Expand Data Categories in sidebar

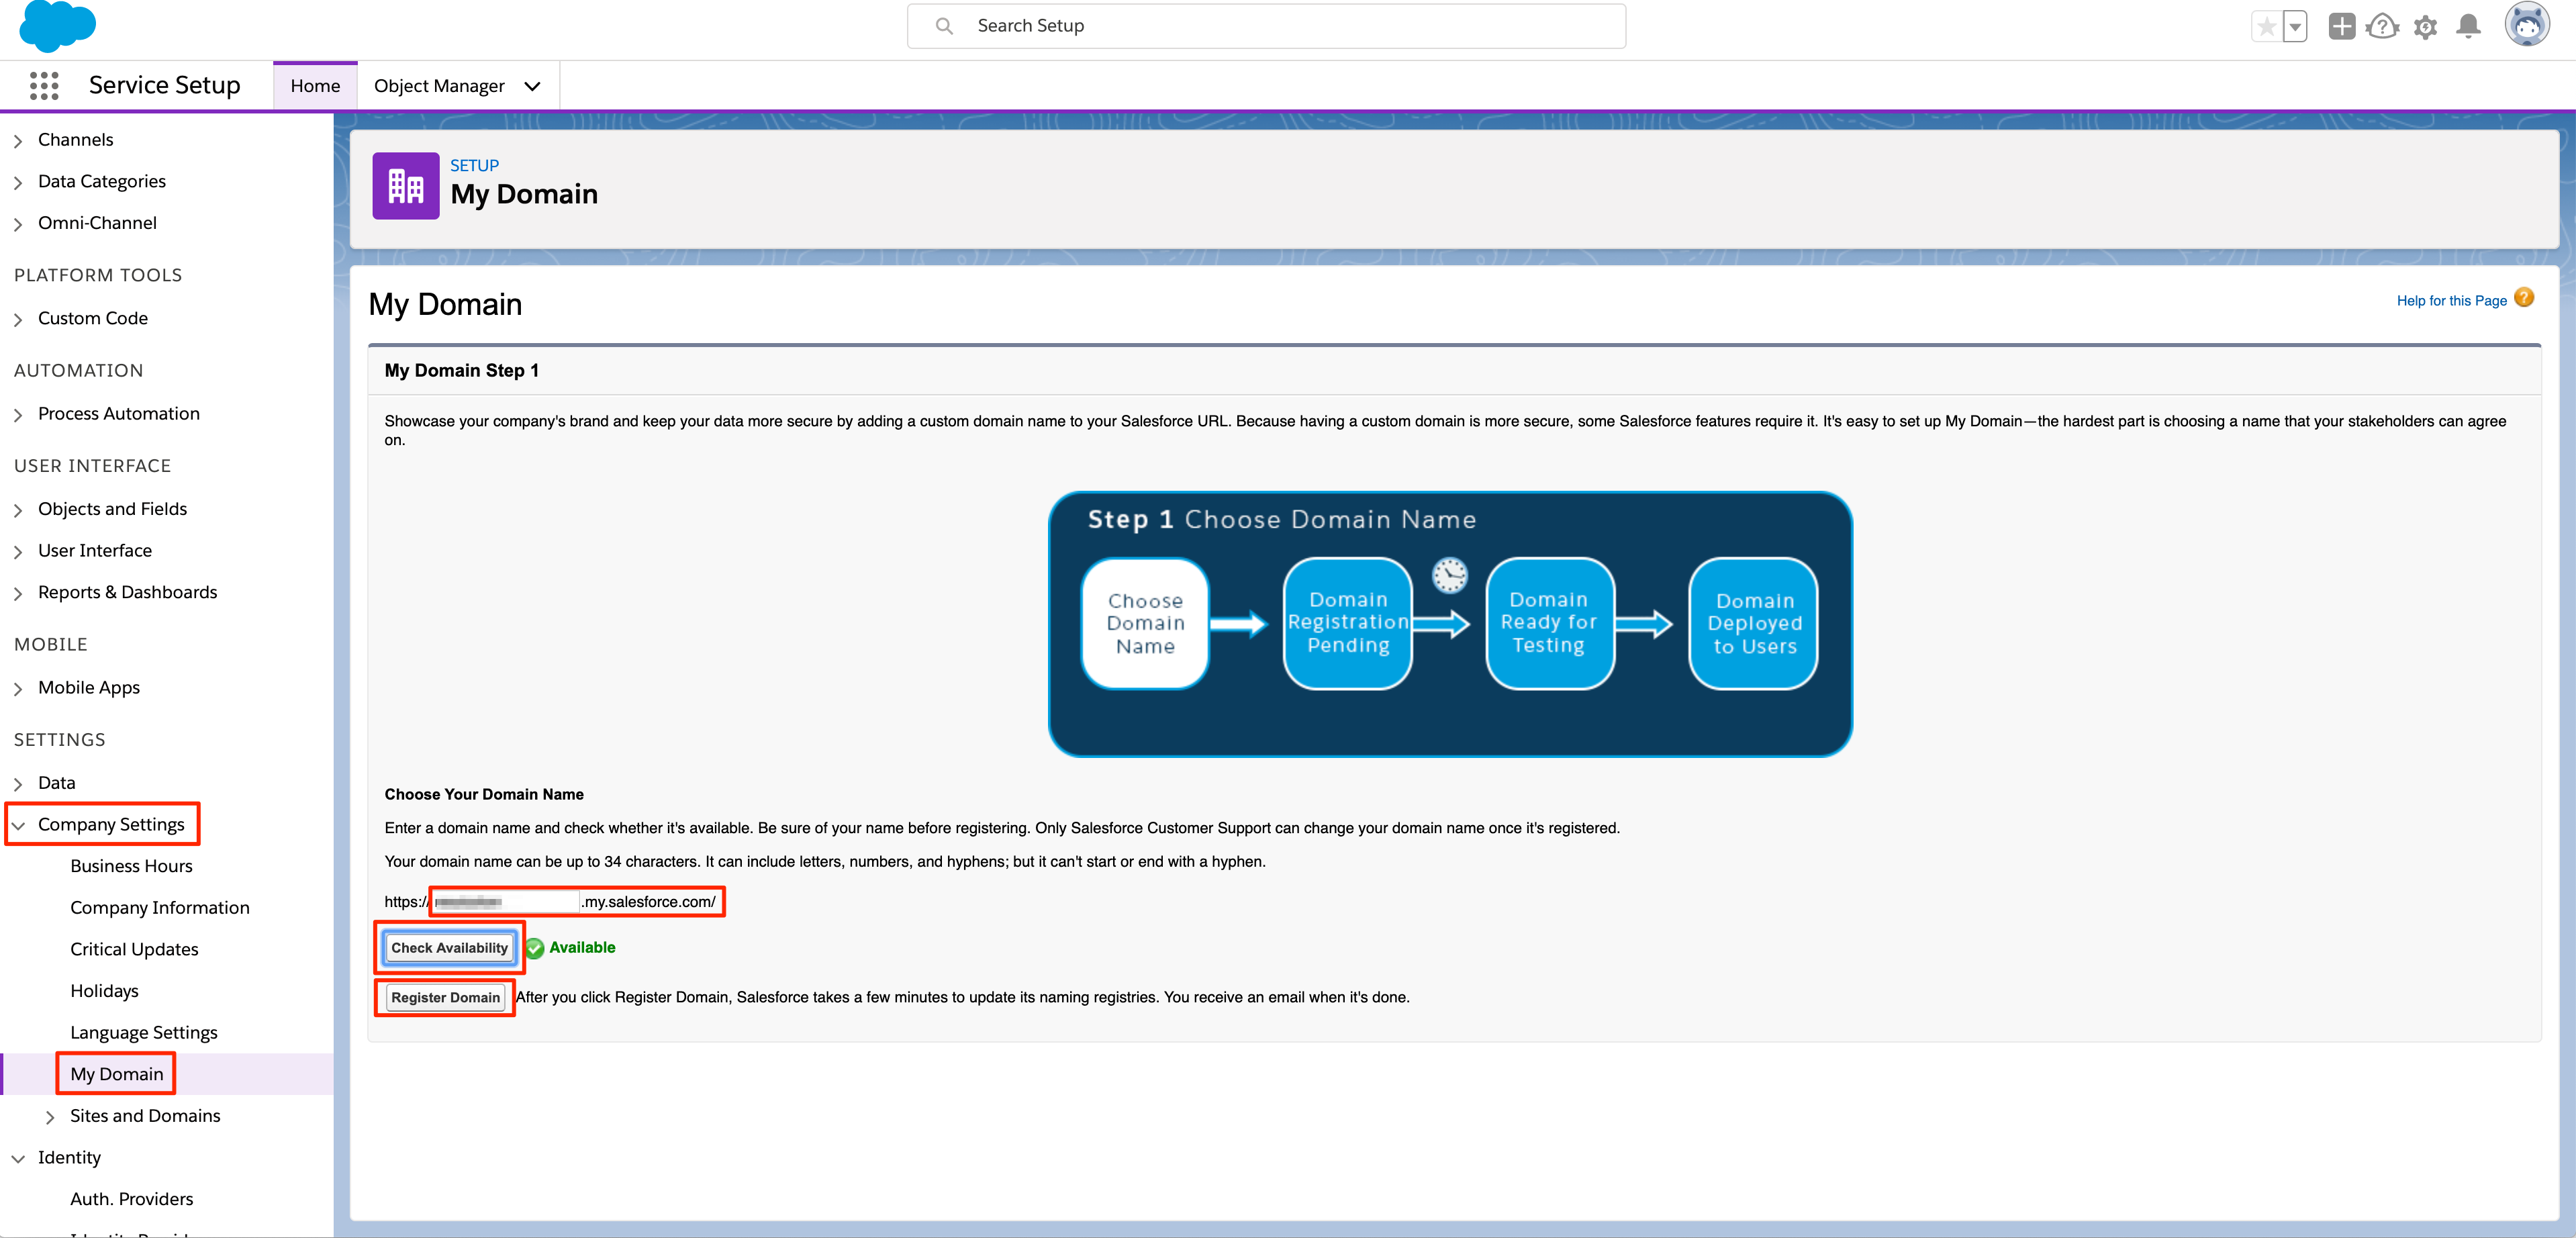tap(18, 182)
